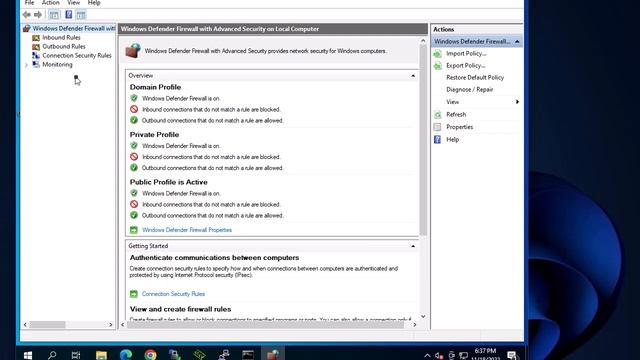
Task: Toggle the show/hide action pane toolbar icon
Action: [x=81, y=15]
